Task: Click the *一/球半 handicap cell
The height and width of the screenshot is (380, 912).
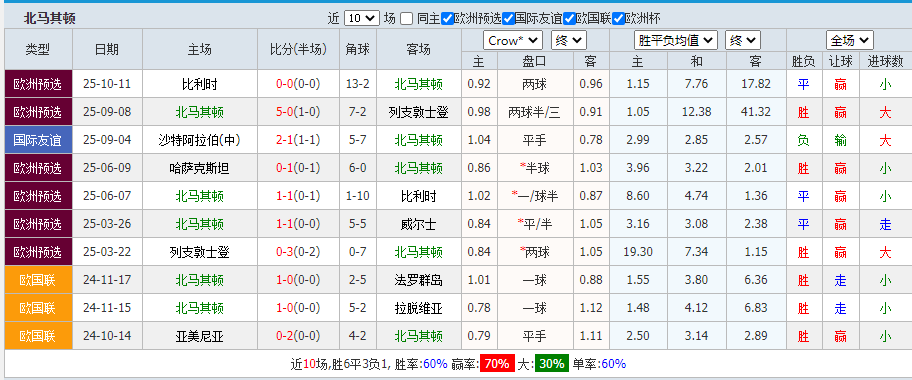Action: tap(535, 196)
